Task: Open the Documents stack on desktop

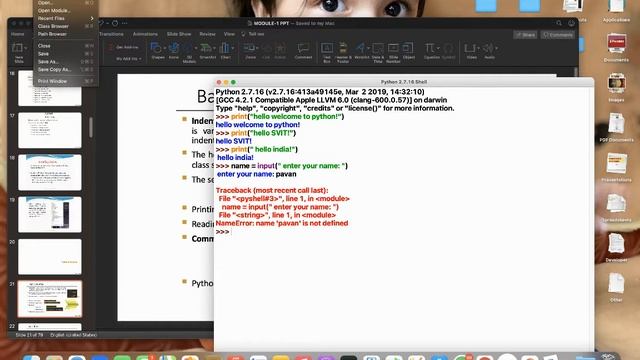Action: [x=616, y=44]
